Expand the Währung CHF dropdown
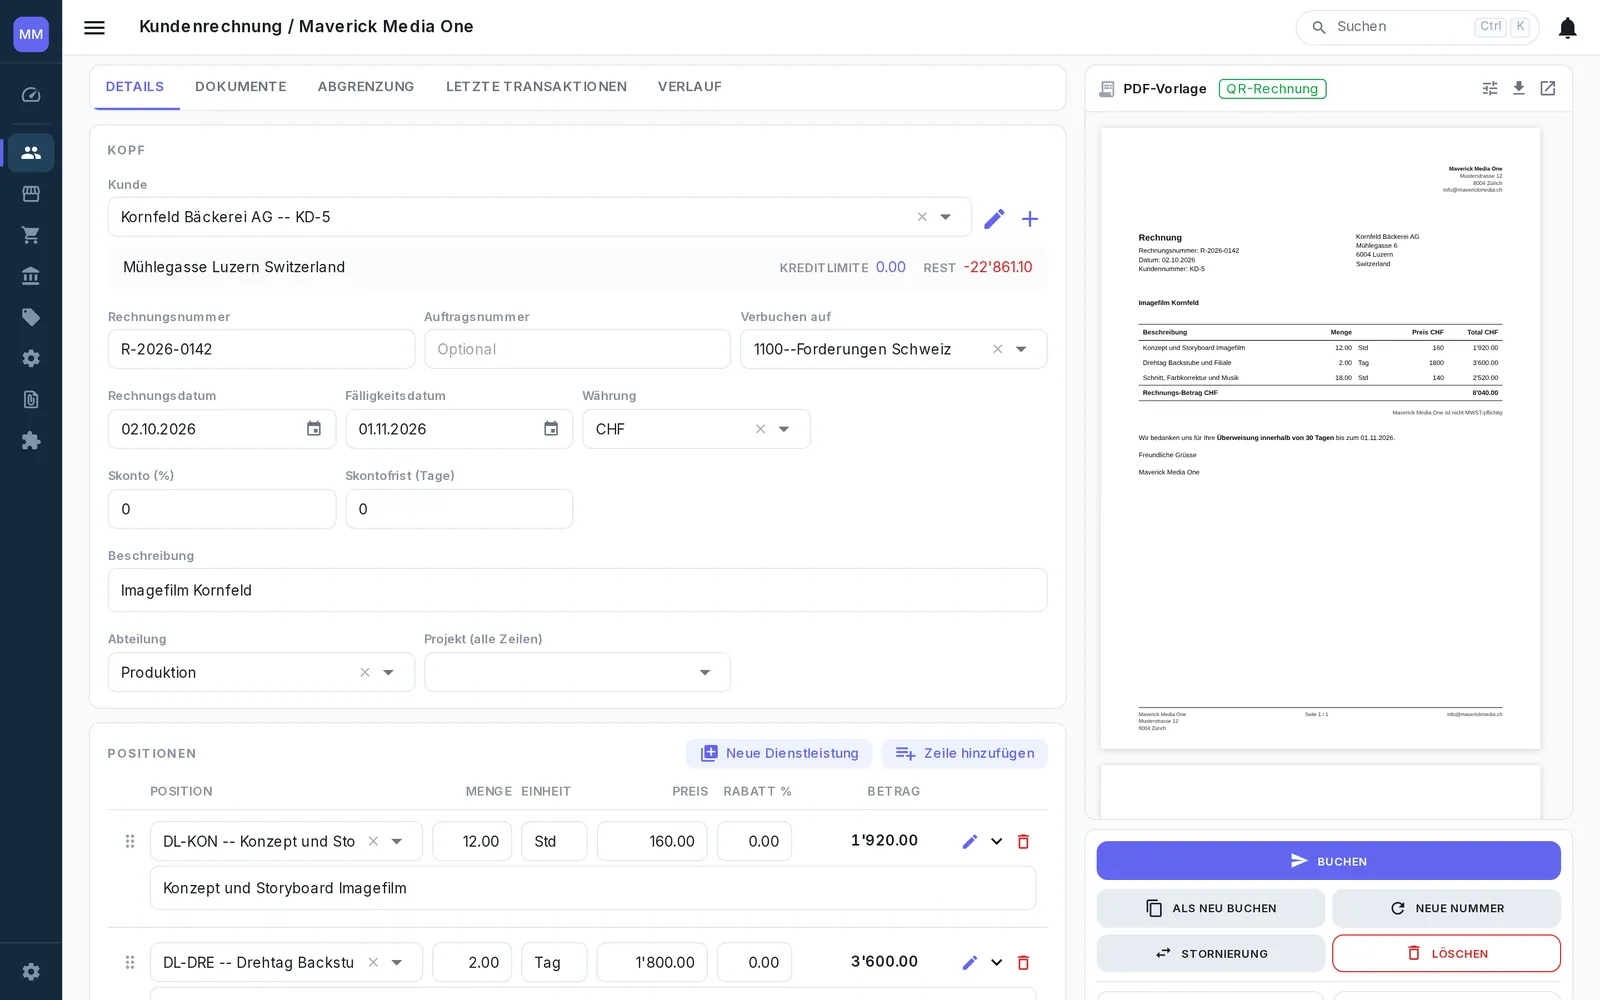 pyautogui.click(x=784, y=429)
